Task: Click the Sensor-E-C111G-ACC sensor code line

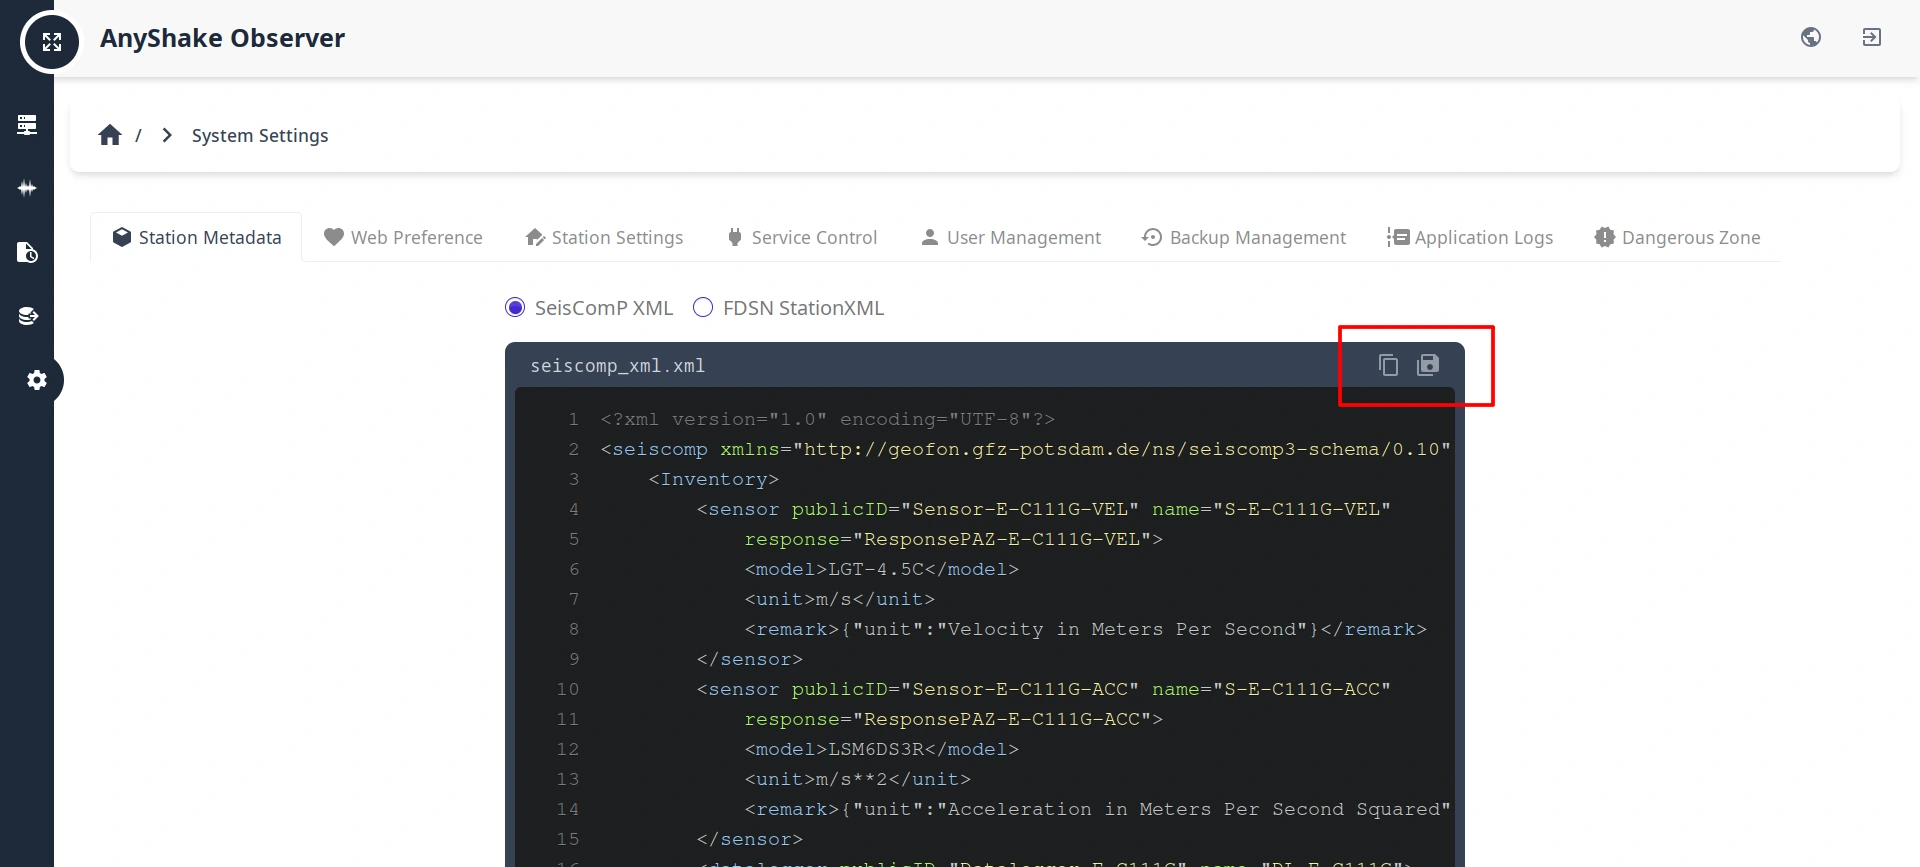Action: click(1043, 689)
